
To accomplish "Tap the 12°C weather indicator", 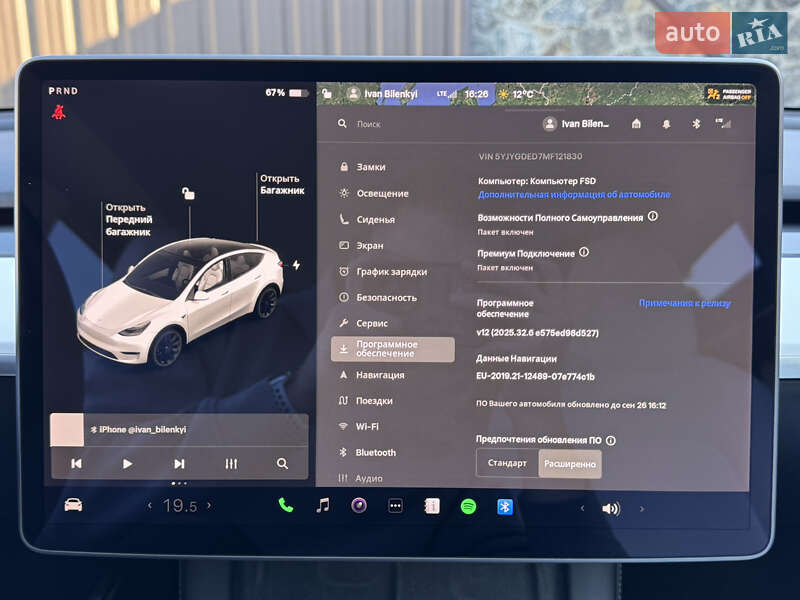I will (x=516, y=94).
